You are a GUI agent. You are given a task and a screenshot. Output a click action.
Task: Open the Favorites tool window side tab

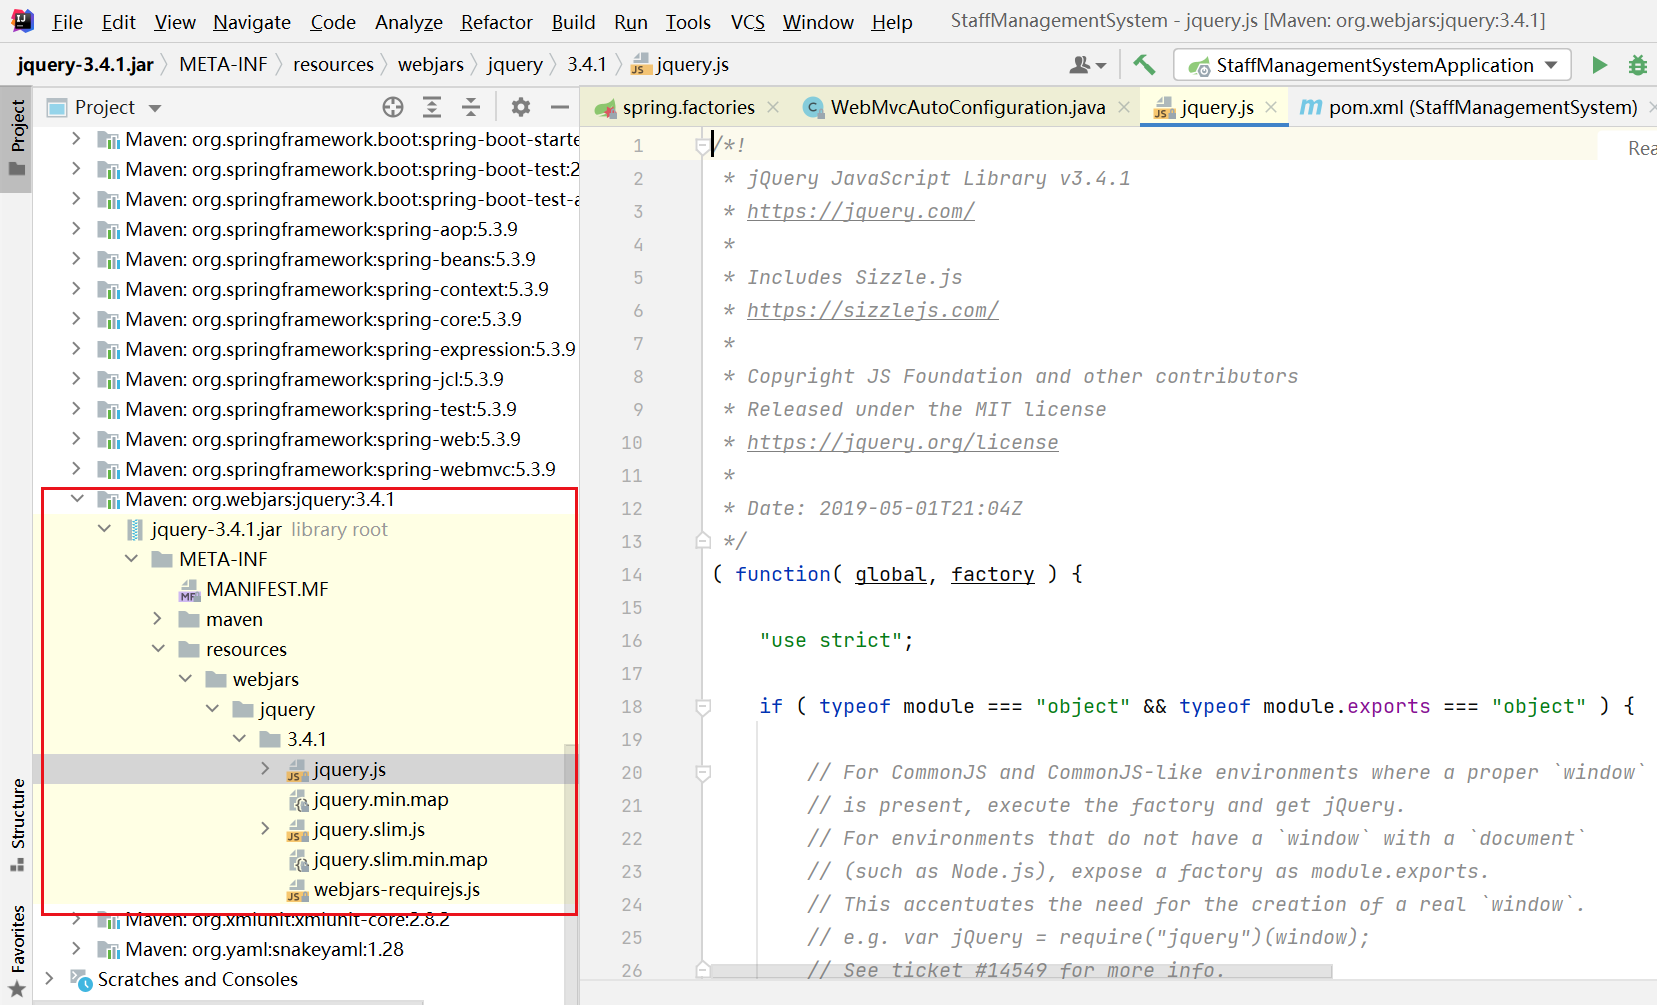[x=17, y=950]
